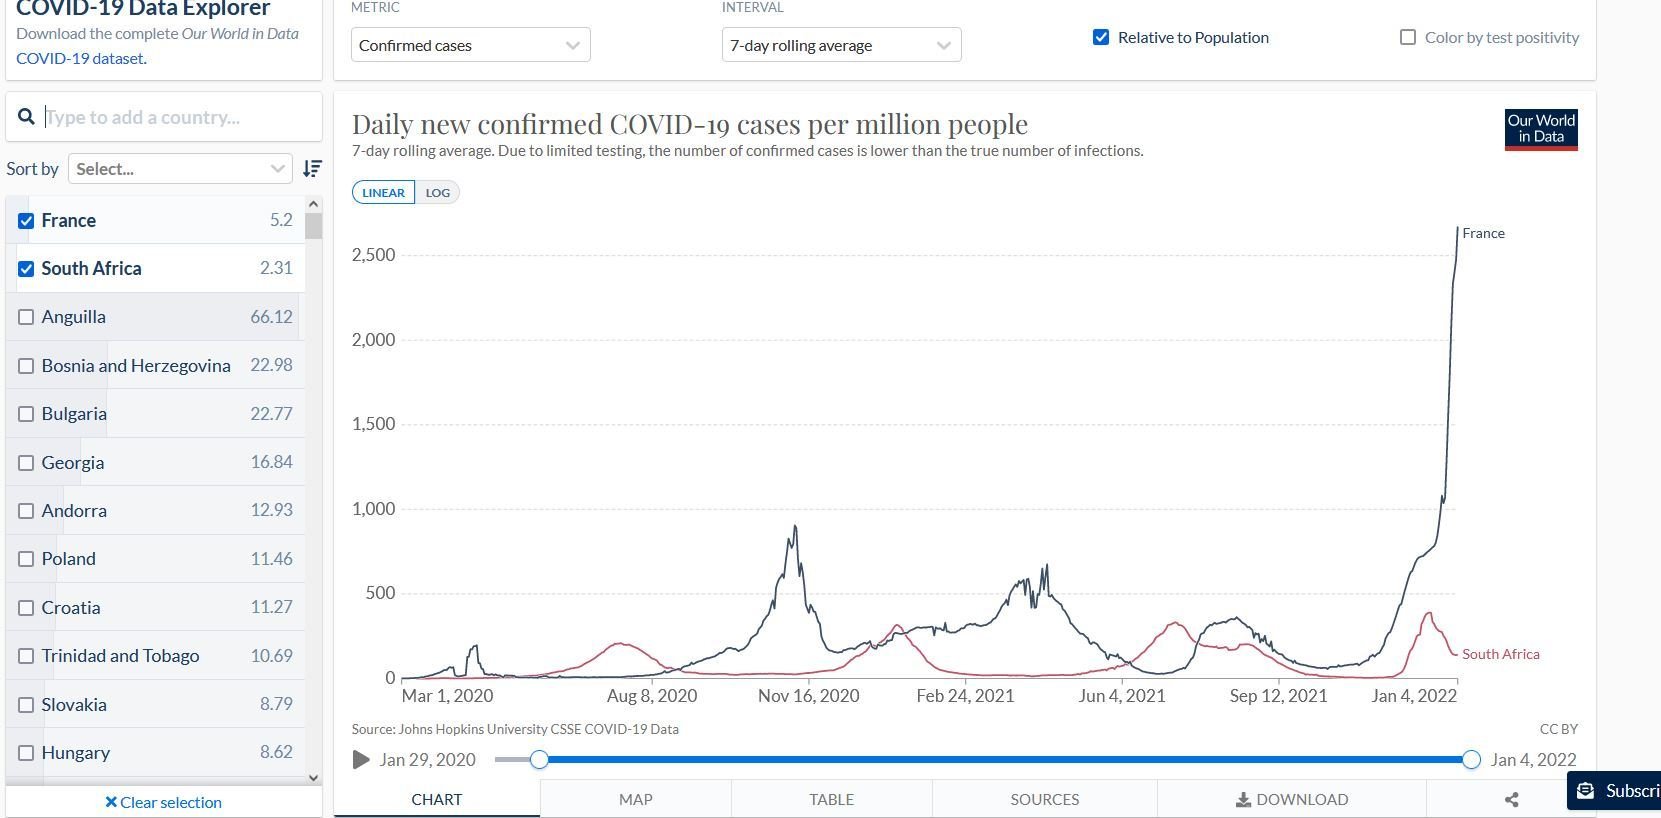The height and width of the screenshot is (818, 1661).
Task: Click the South Africa line label
Action: tap(1500, 654)
